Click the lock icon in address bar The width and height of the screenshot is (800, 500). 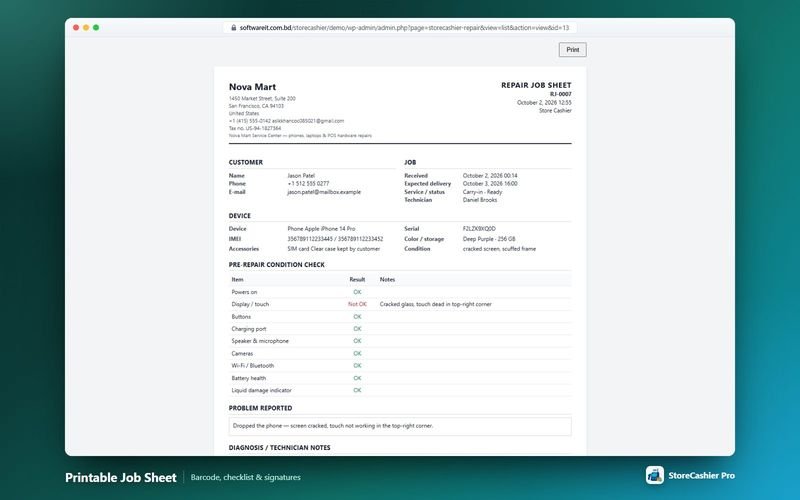(234, 28)
